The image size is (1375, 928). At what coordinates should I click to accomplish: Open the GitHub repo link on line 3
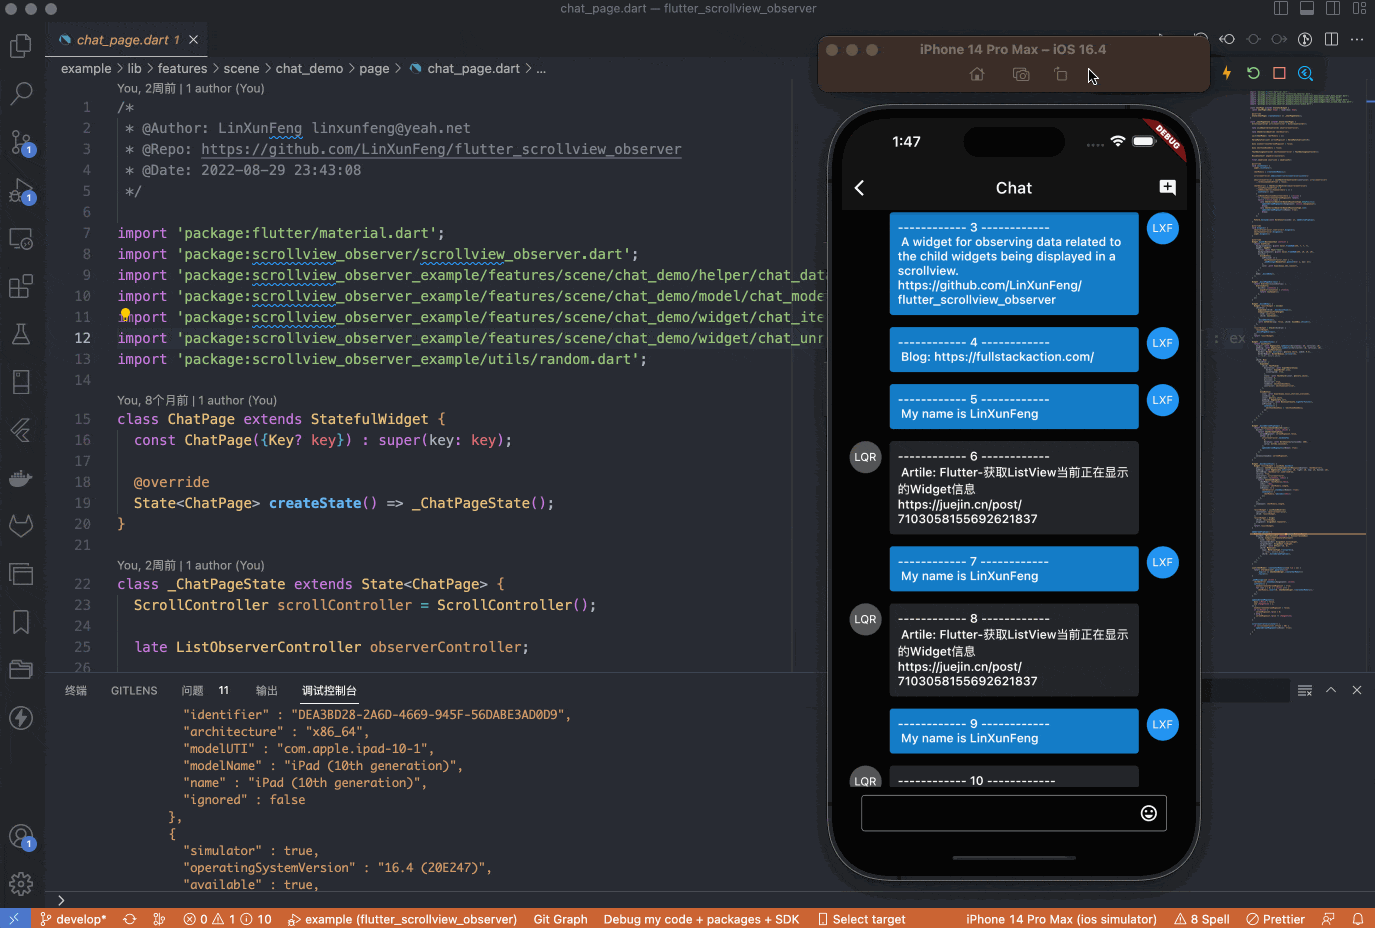(x=441, y=149)
